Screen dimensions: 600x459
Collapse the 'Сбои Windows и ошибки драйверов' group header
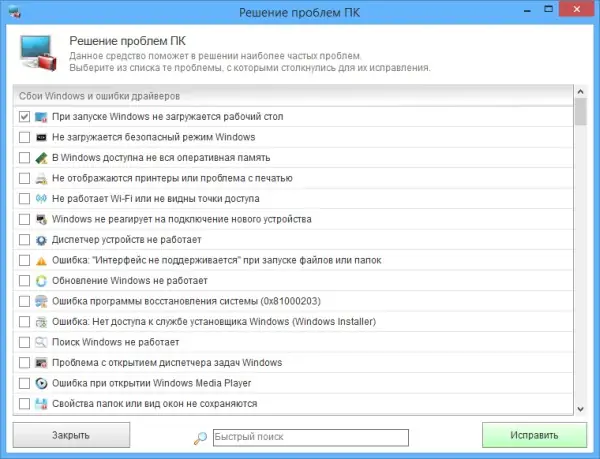pos(100,96)
